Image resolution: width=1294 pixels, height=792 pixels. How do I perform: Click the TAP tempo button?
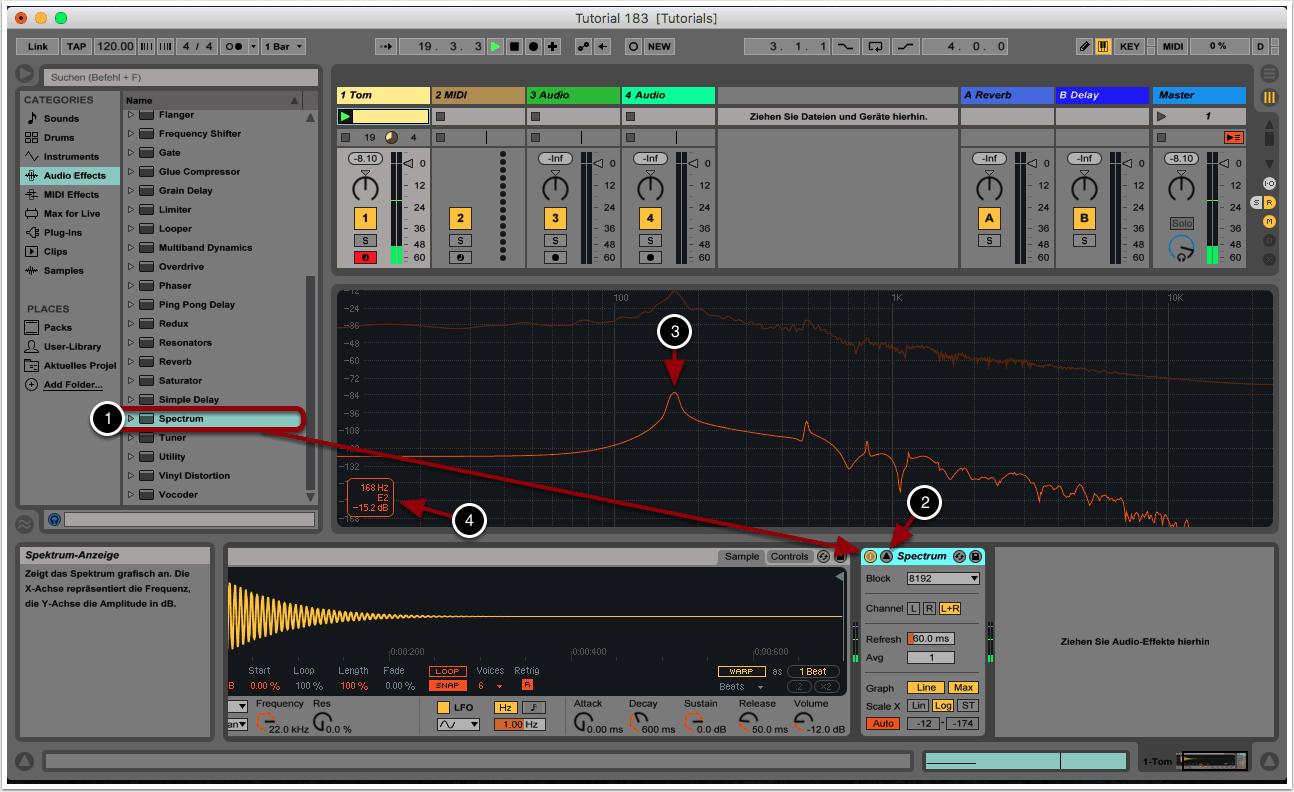click(76, 47)
